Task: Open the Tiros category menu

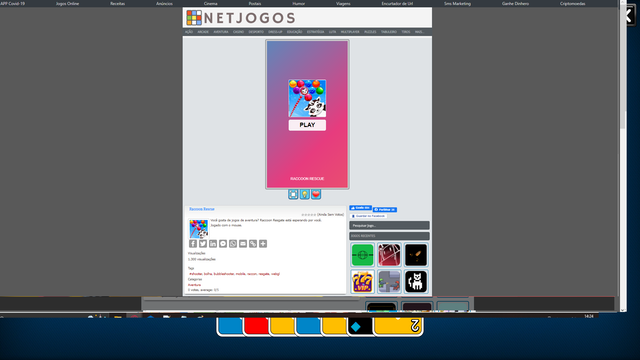Action: click(405, 32)
